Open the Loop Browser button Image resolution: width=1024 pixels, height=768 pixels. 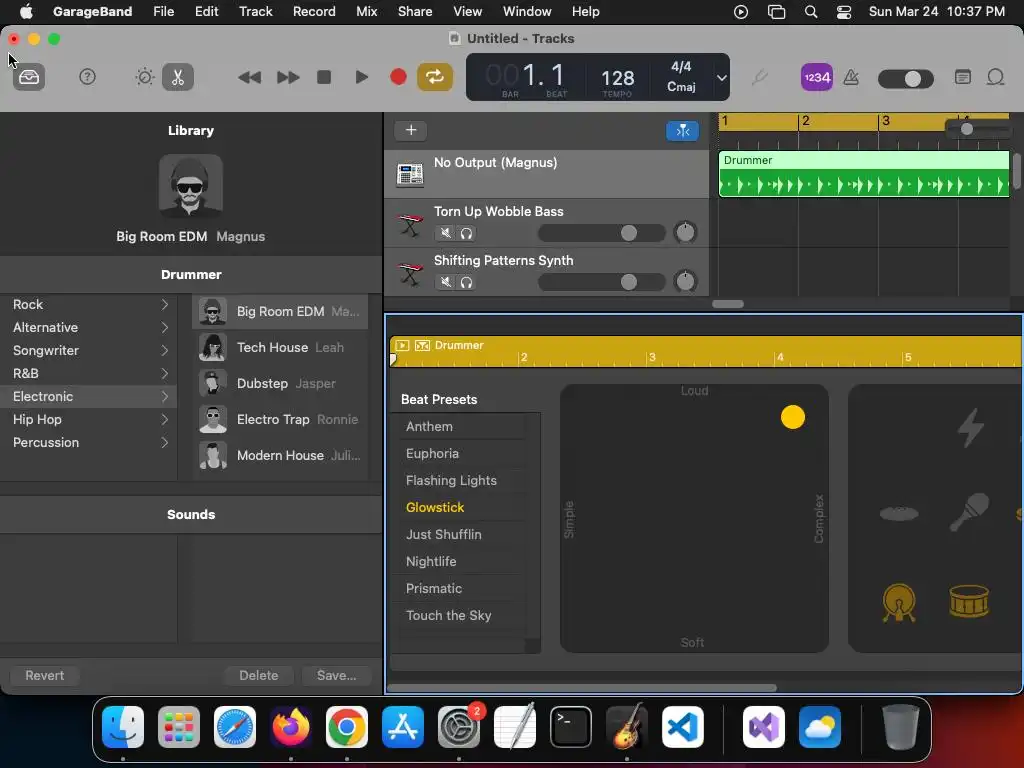995,77
